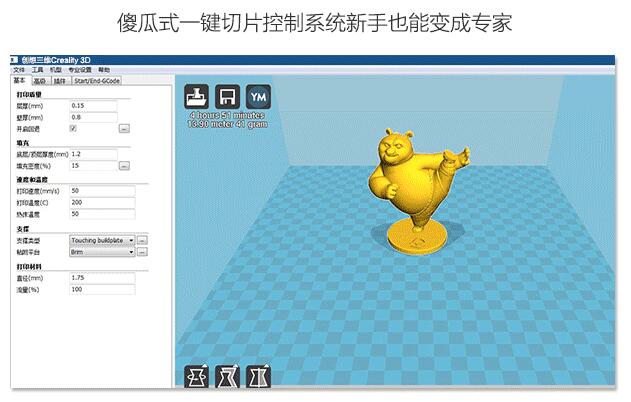This screenshot has width=631, height=402.
Task: Open the Brim platform adhesion dropdown
Action: 102,252
